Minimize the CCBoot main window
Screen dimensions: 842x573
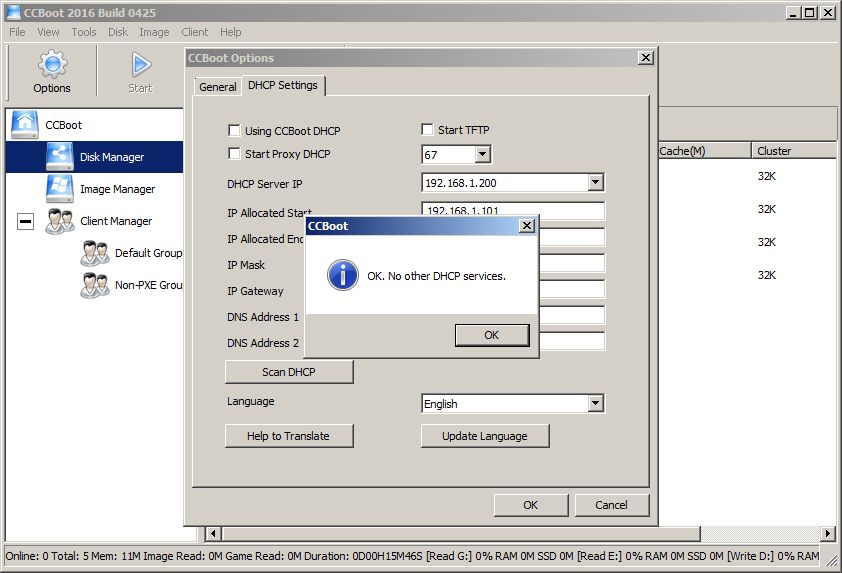(793, 12)
